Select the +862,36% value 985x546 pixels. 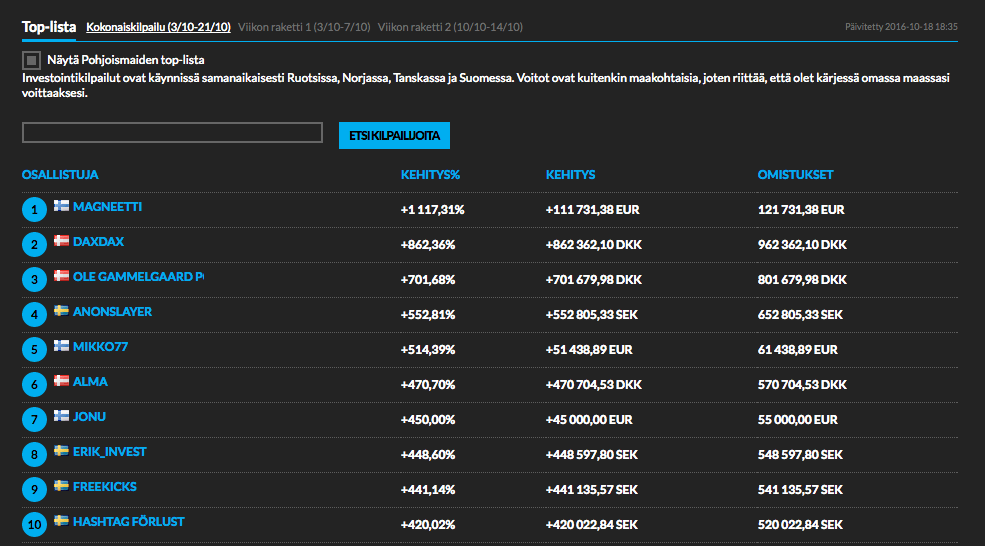(428, 245)
